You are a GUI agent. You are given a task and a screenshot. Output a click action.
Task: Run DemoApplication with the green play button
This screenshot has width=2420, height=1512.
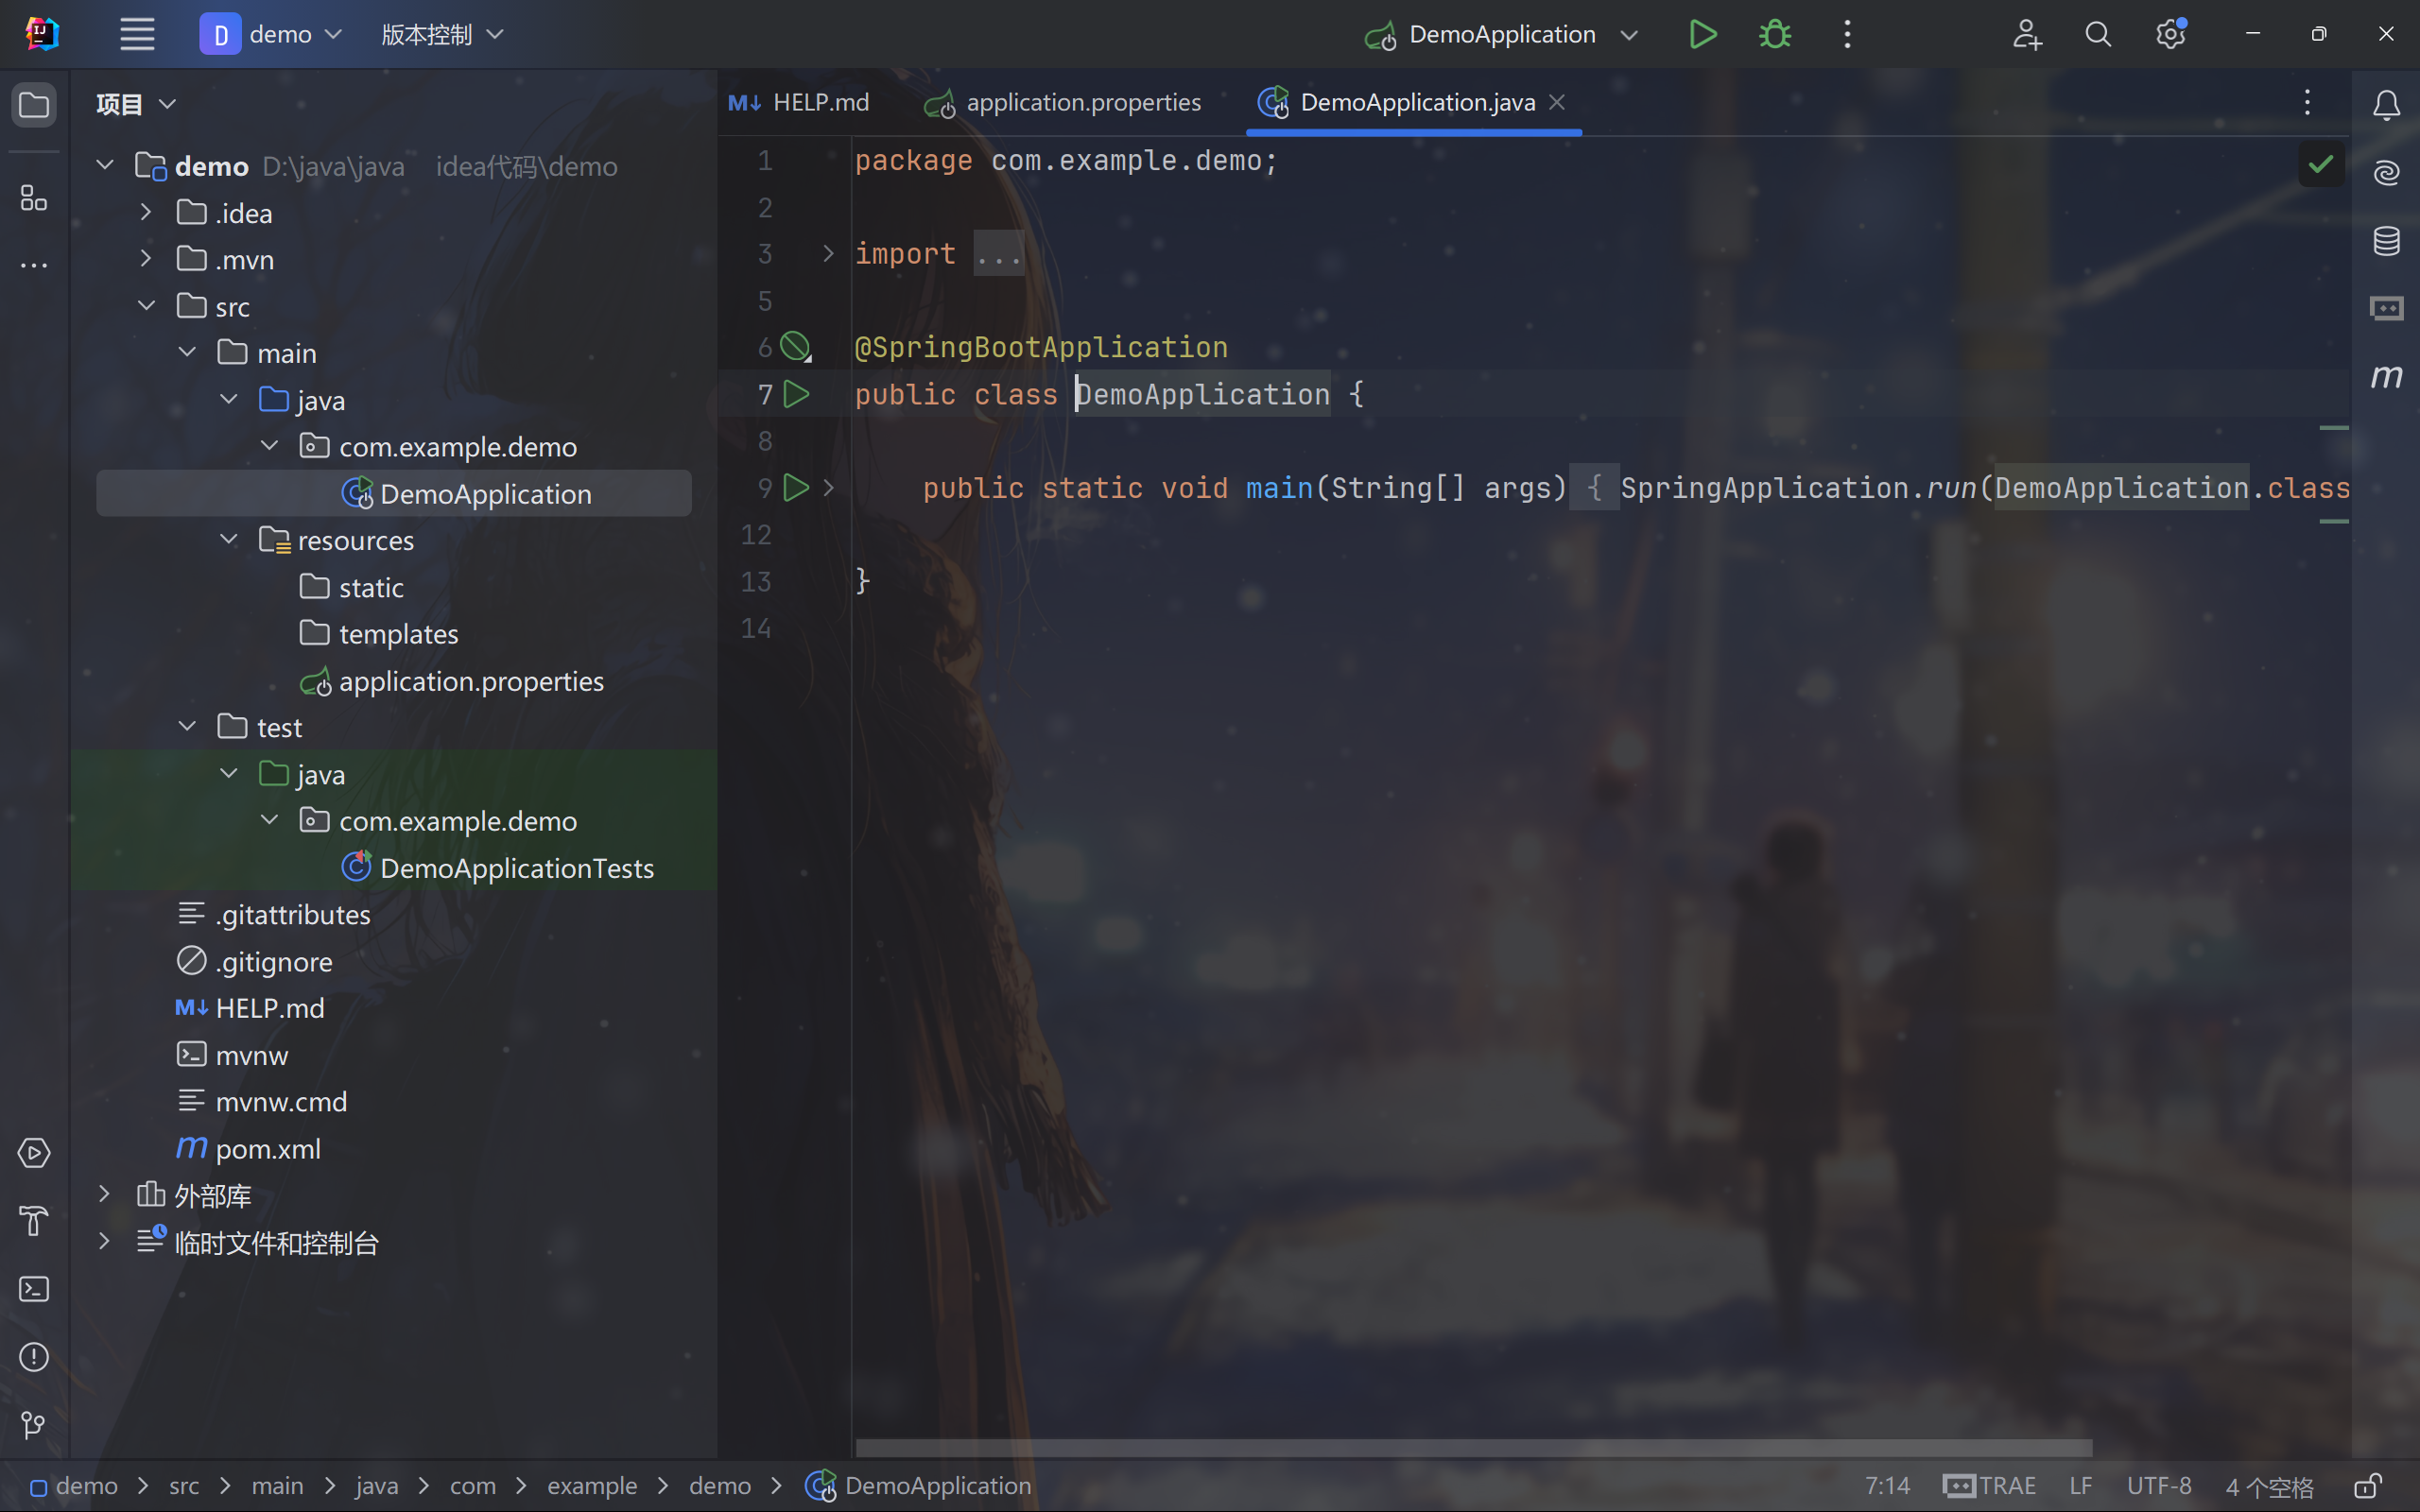pyautogui.click(x=1702, y=35)
